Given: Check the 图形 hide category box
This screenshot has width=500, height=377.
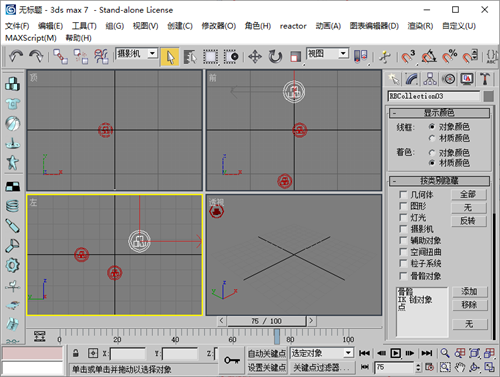Looking at the screenshot, I should (403, 206).
